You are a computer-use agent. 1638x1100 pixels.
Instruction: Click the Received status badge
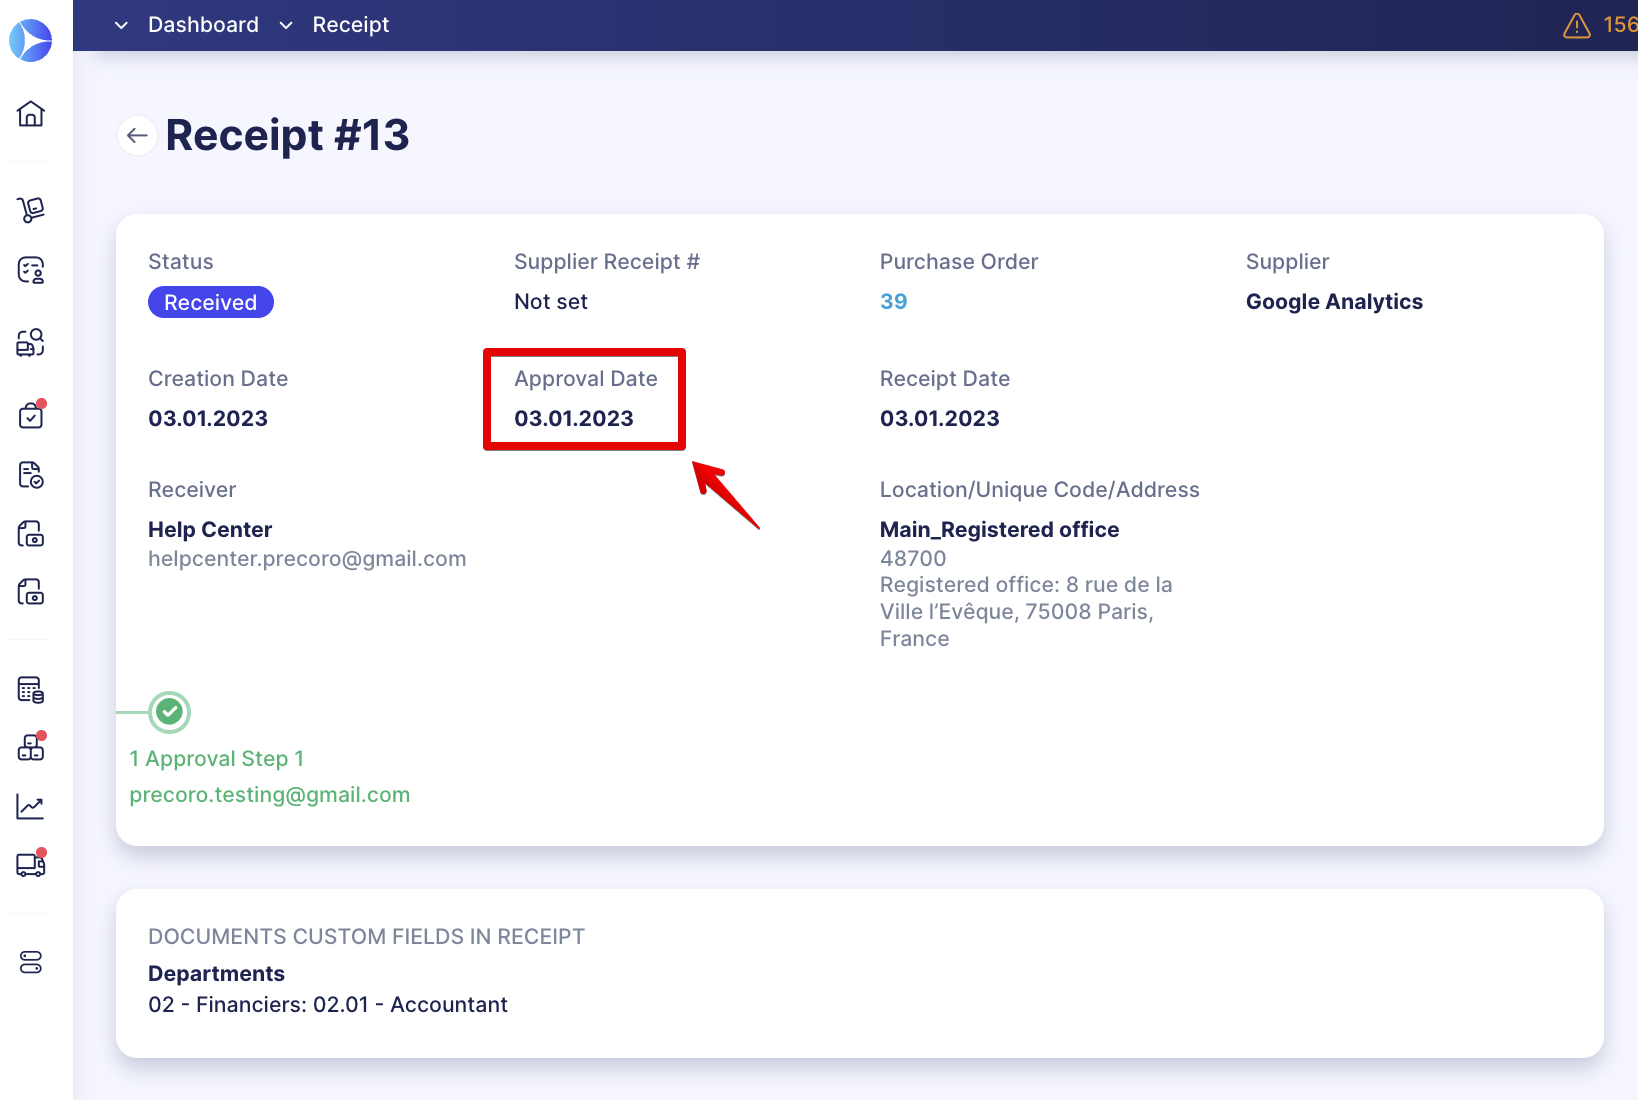coord(211,302)
